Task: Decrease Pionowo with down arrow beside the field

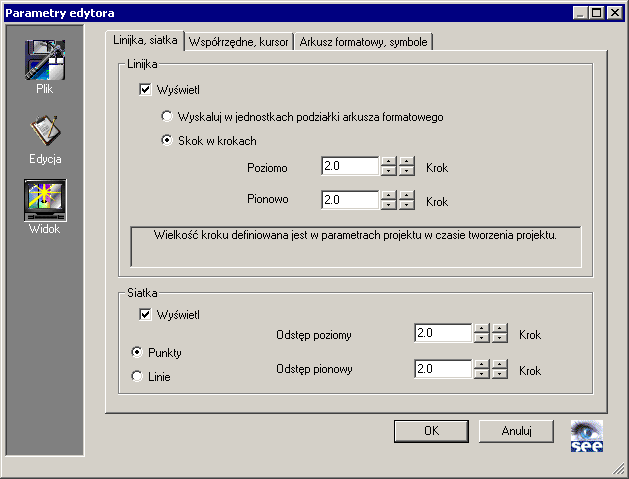Action: [x=388, y=205]
